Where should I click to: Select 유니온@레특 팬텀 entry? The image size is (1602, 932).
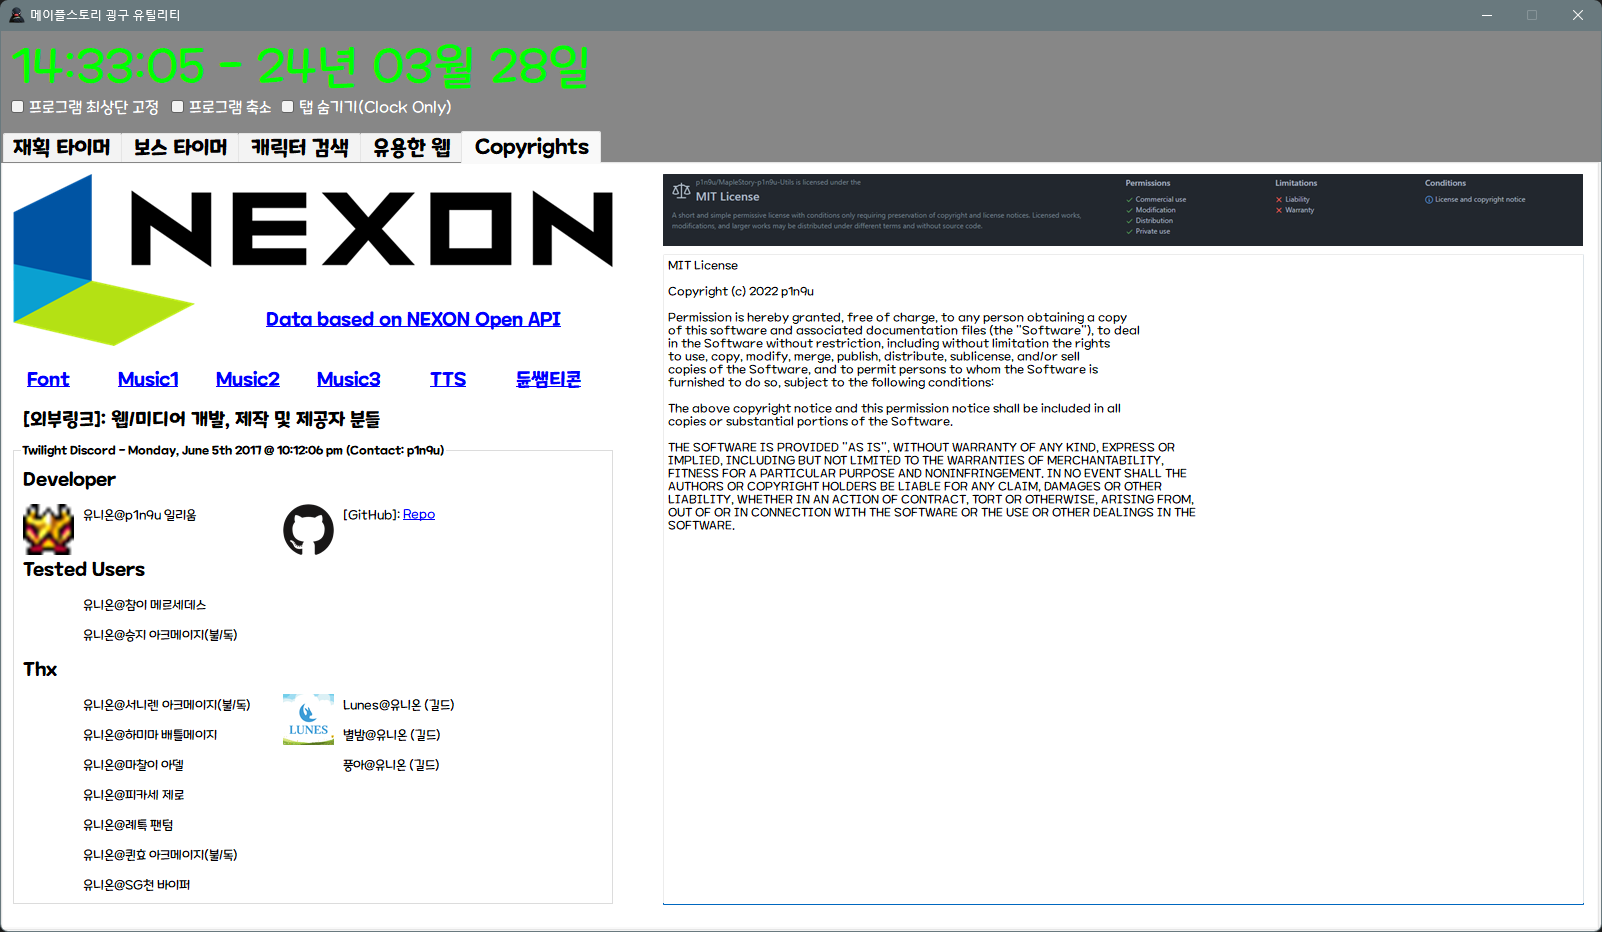[x=128, y=825]
